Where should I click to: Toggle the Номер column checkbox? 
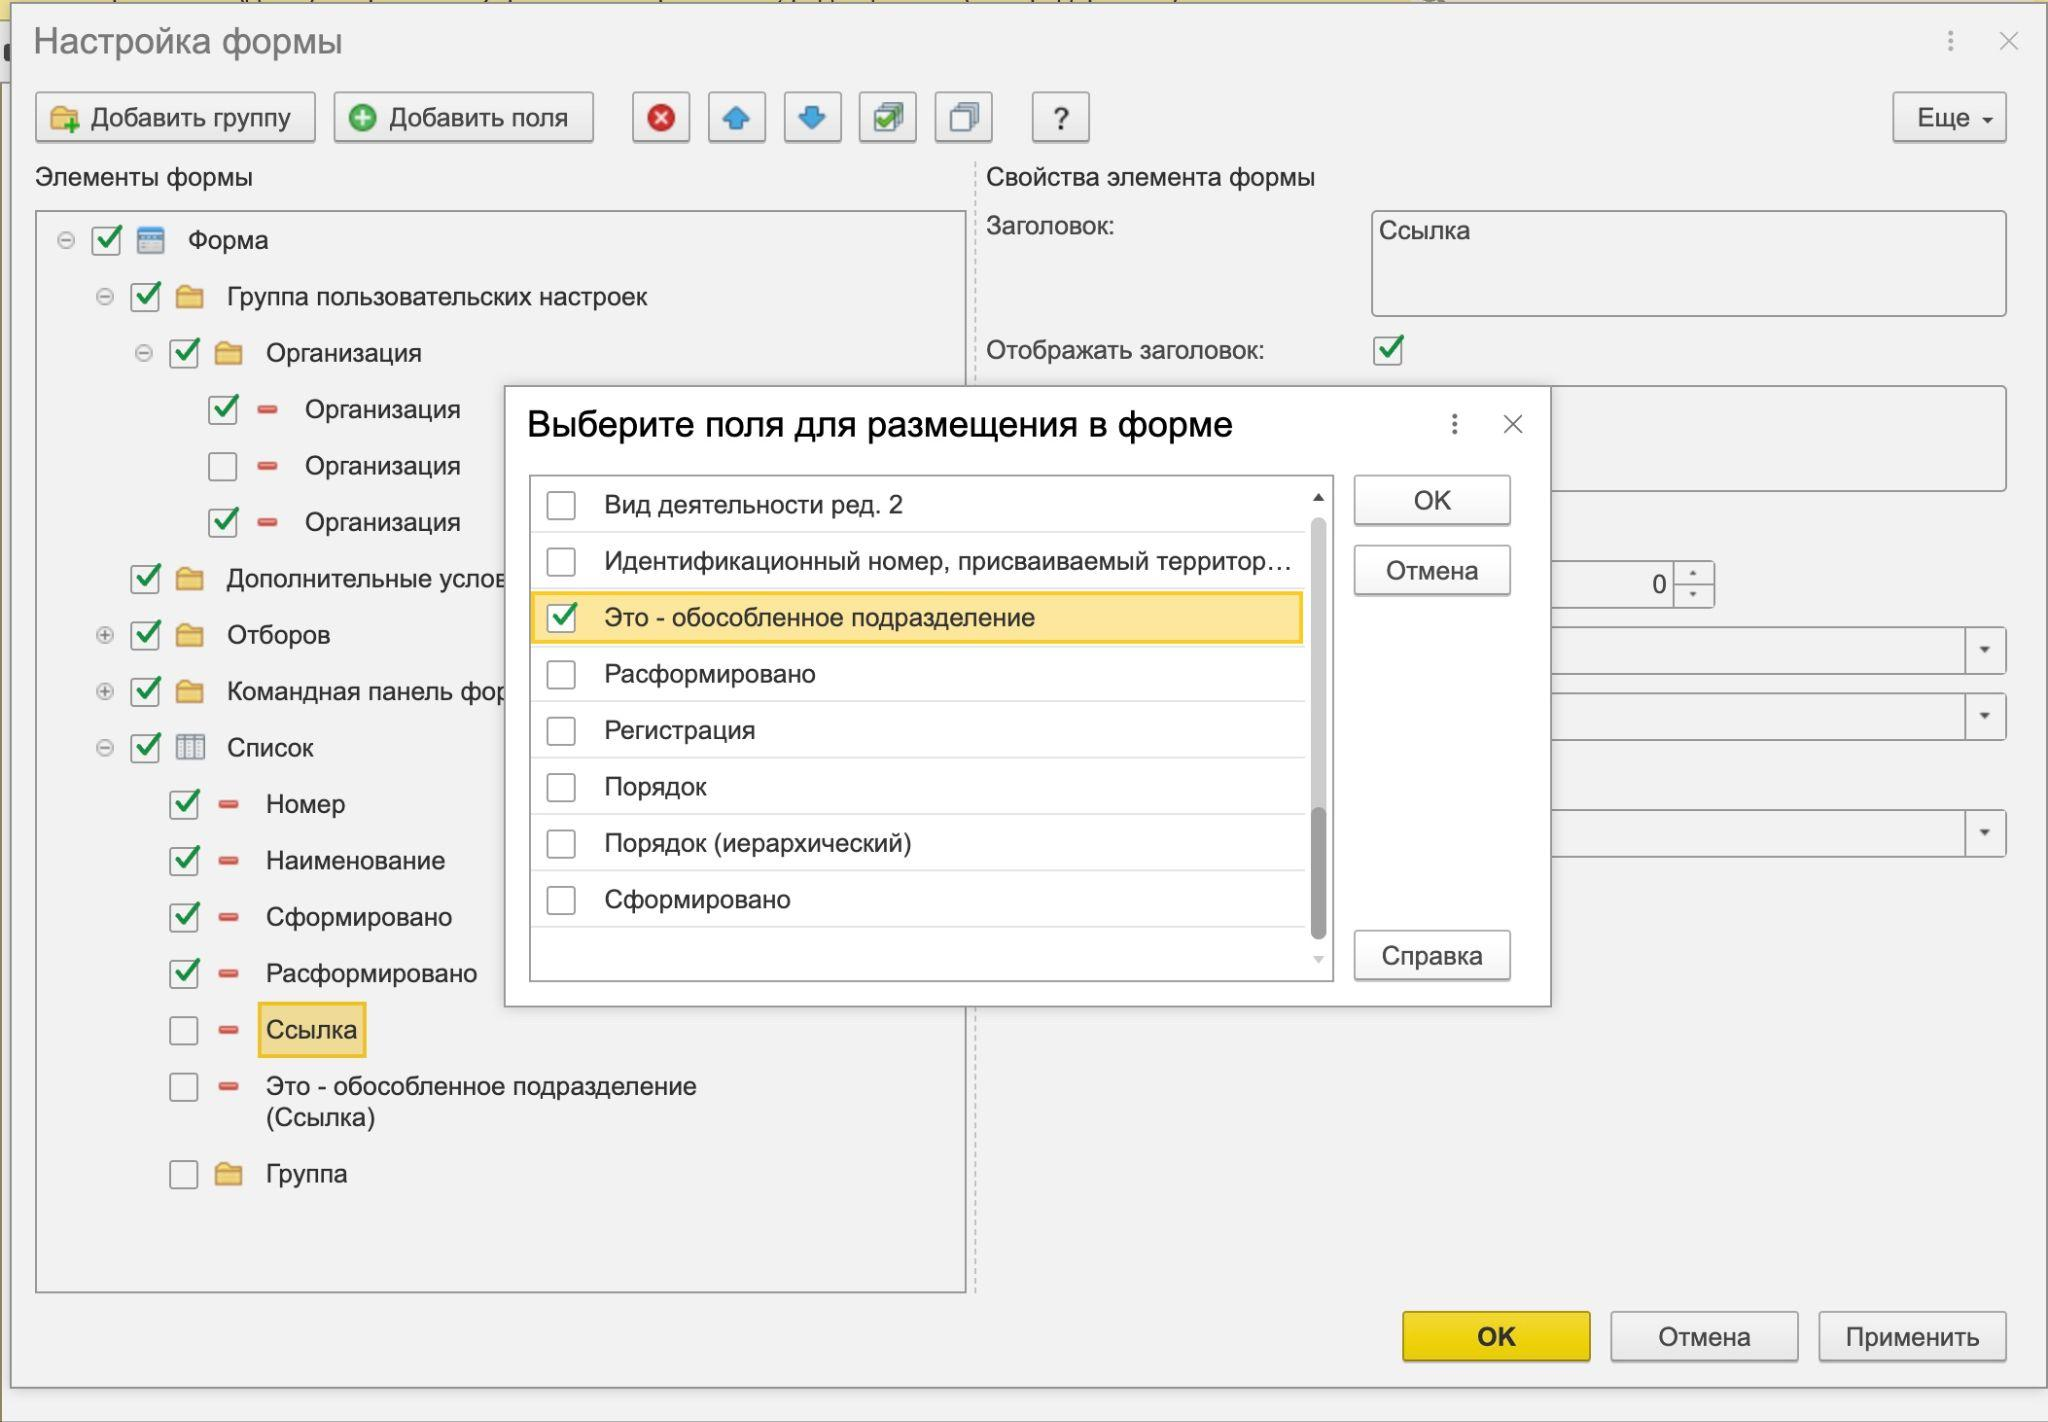click(185, 804)
